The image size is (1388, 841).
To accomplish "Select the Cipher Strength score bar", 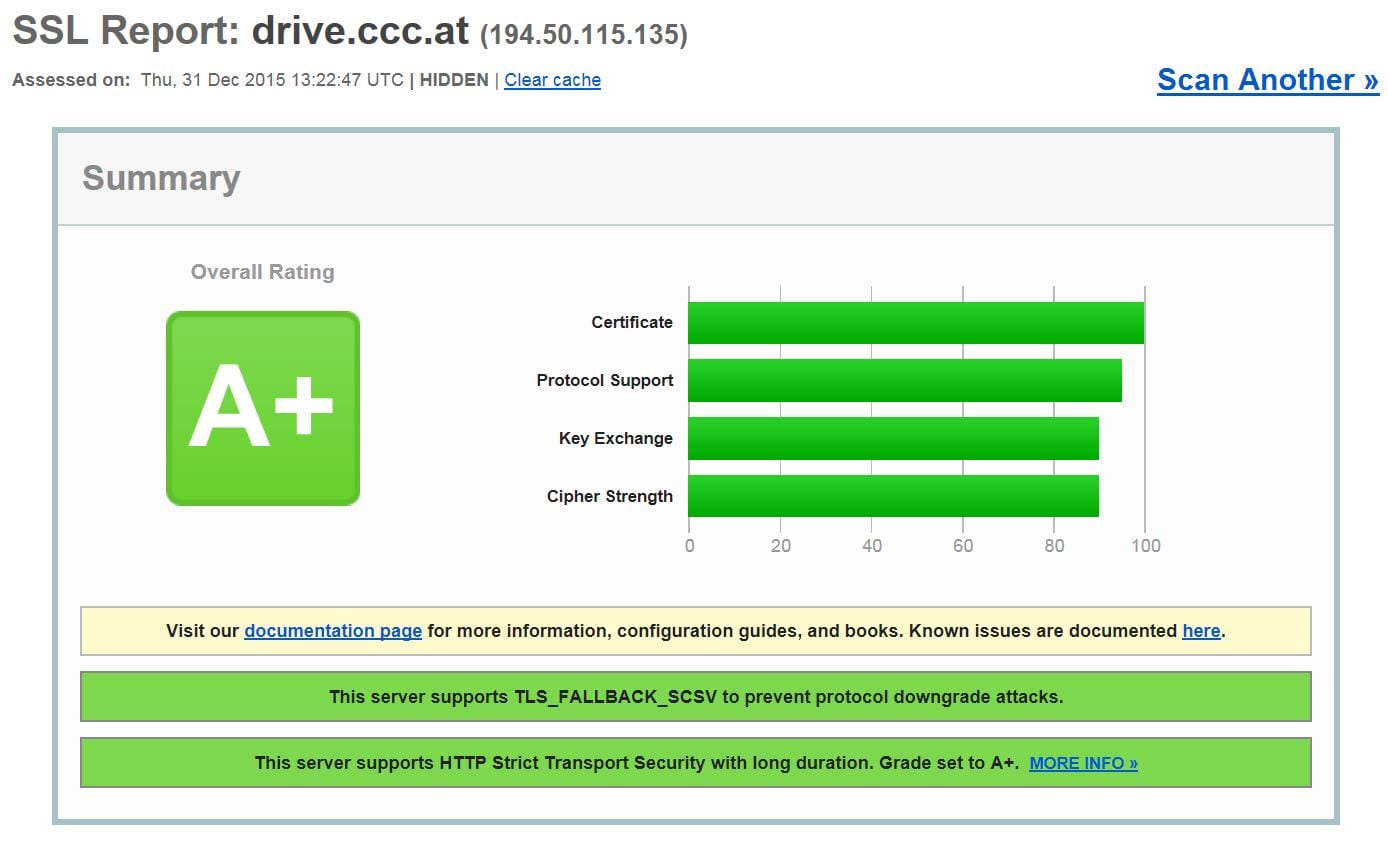I will tap(893, 497).
